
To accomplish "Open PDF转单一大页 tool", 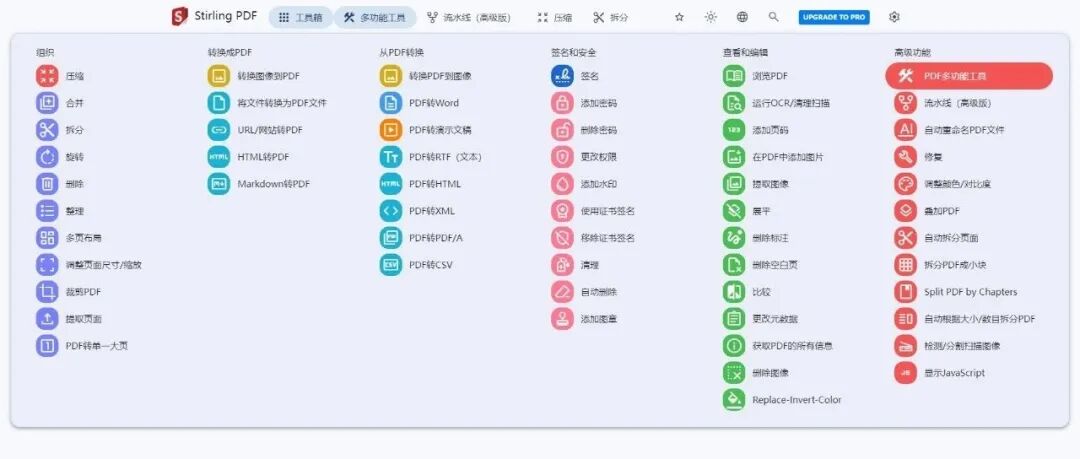I will (x=82, y=345).
